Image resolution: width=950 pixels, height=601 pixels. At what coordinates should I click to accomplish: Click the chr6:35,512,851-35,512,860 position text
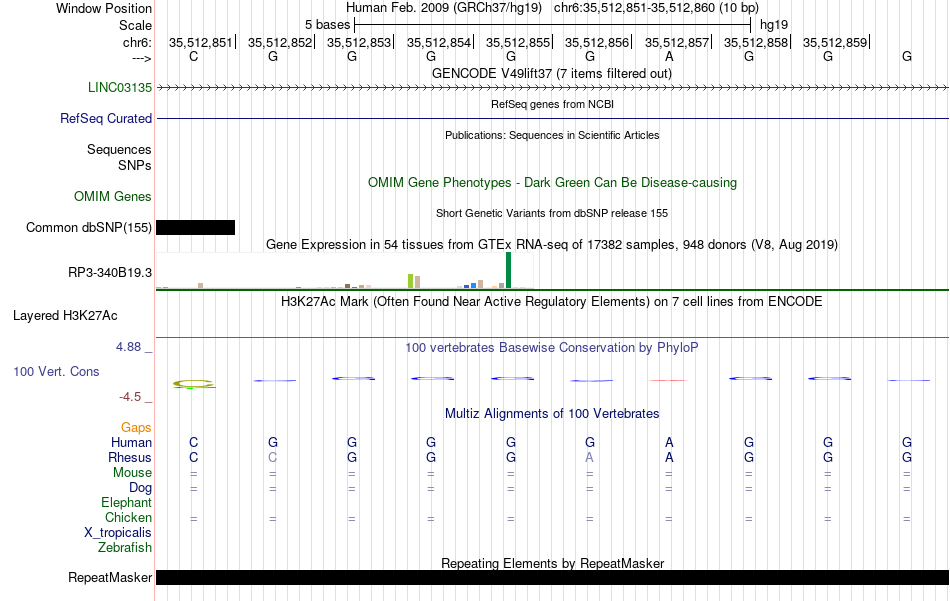(x=656, y=8)
